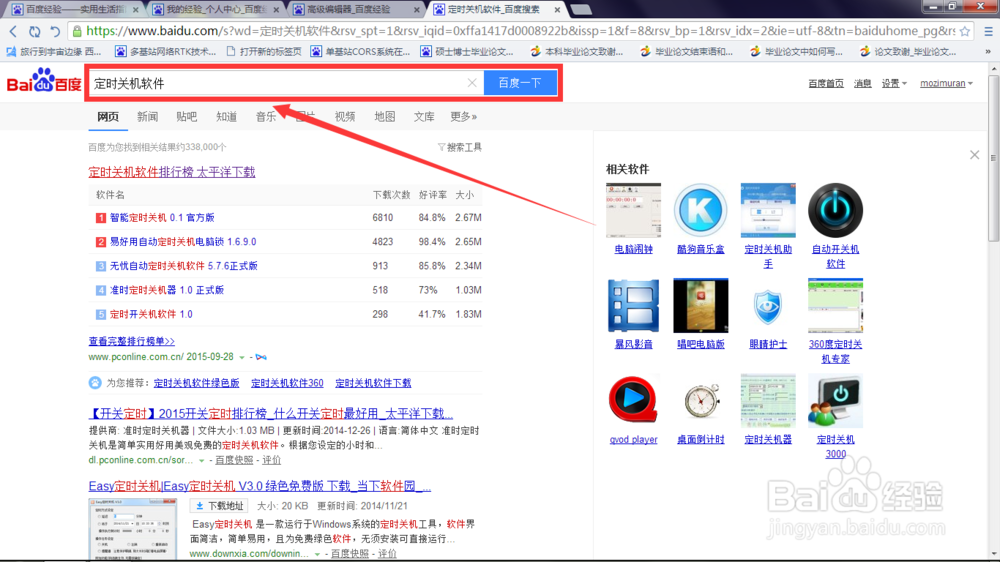The width and height of the screenshot is (1000, 562).
Task: Open 定时关机软件排行榜 太平洋下载 result
Action: pos(172,172)
